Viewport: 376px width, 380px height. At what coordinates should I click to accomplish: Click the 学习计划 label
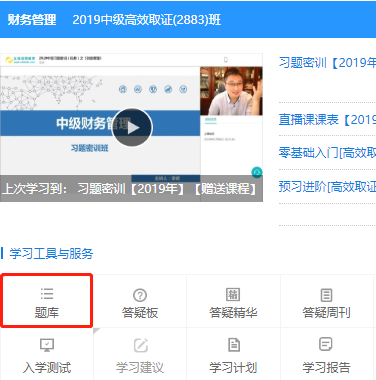(233, 368)
